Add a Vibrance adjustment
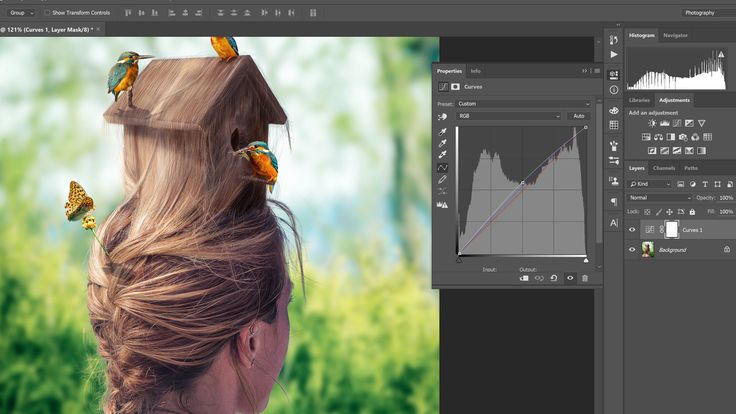The height and width of the screenshot is (414, 736). click(x=701, y=123)
